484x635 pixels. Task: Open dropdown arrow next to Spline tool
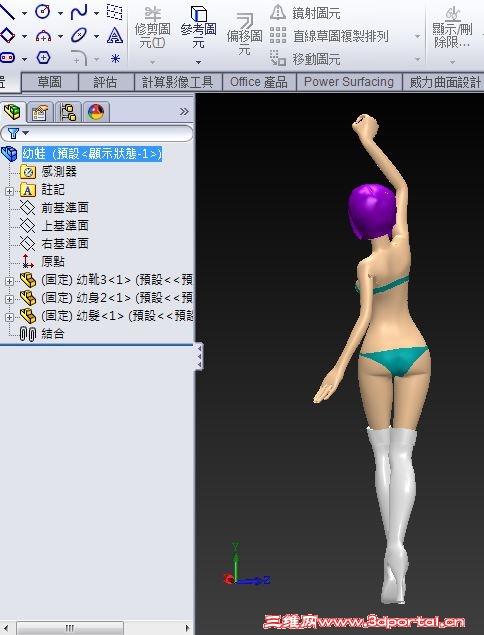click(x=96, y=13)
